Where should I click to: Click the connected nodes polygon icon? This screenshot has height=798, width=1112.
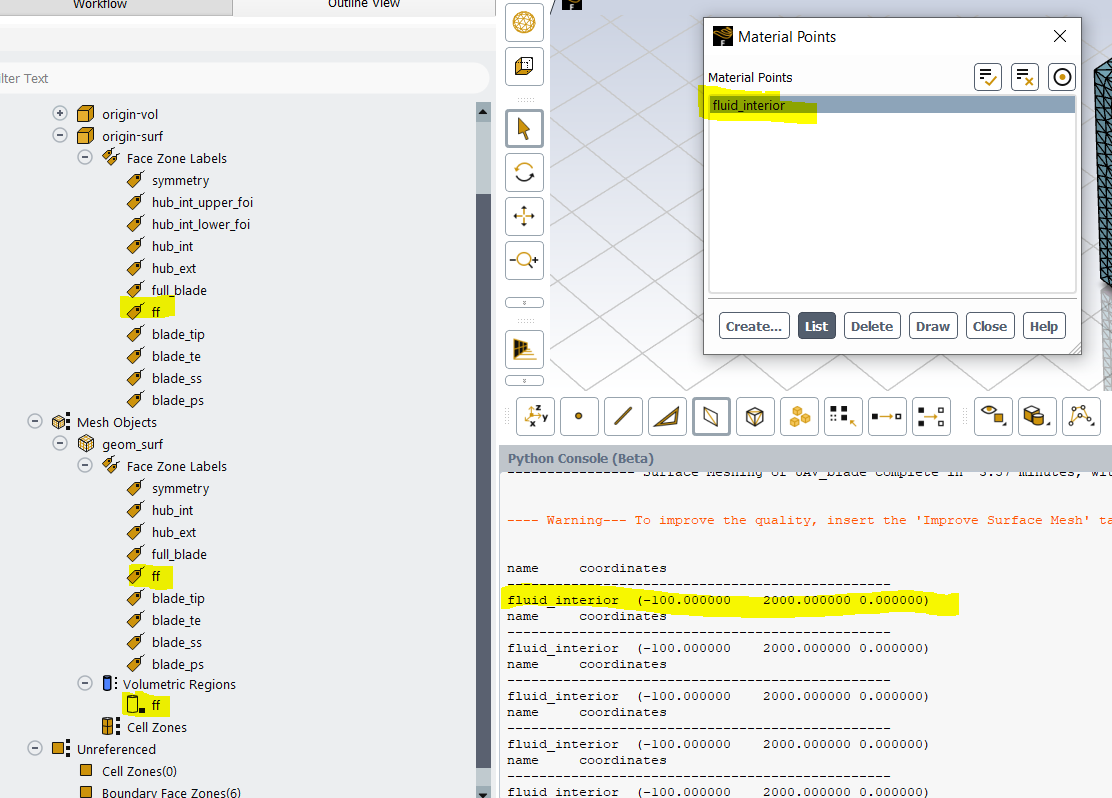(x=1081, y=416)
